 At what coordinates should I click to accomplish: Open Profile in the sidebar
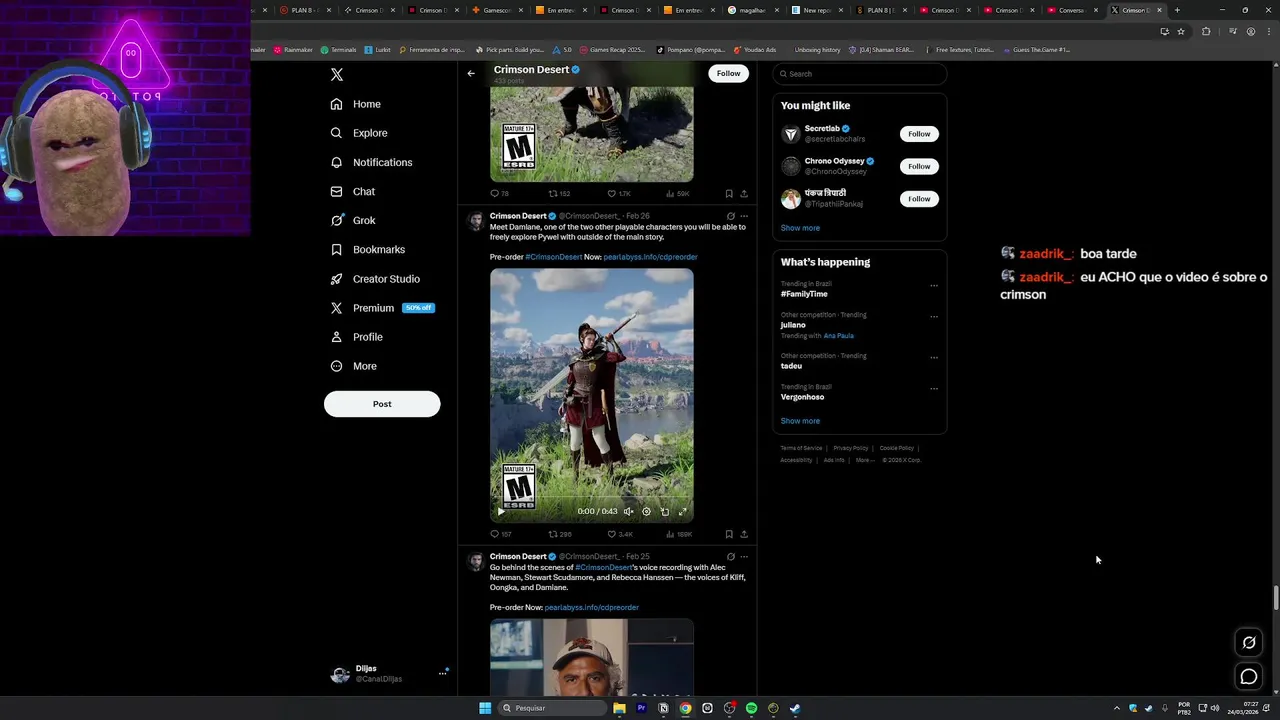tap(357, 337)
